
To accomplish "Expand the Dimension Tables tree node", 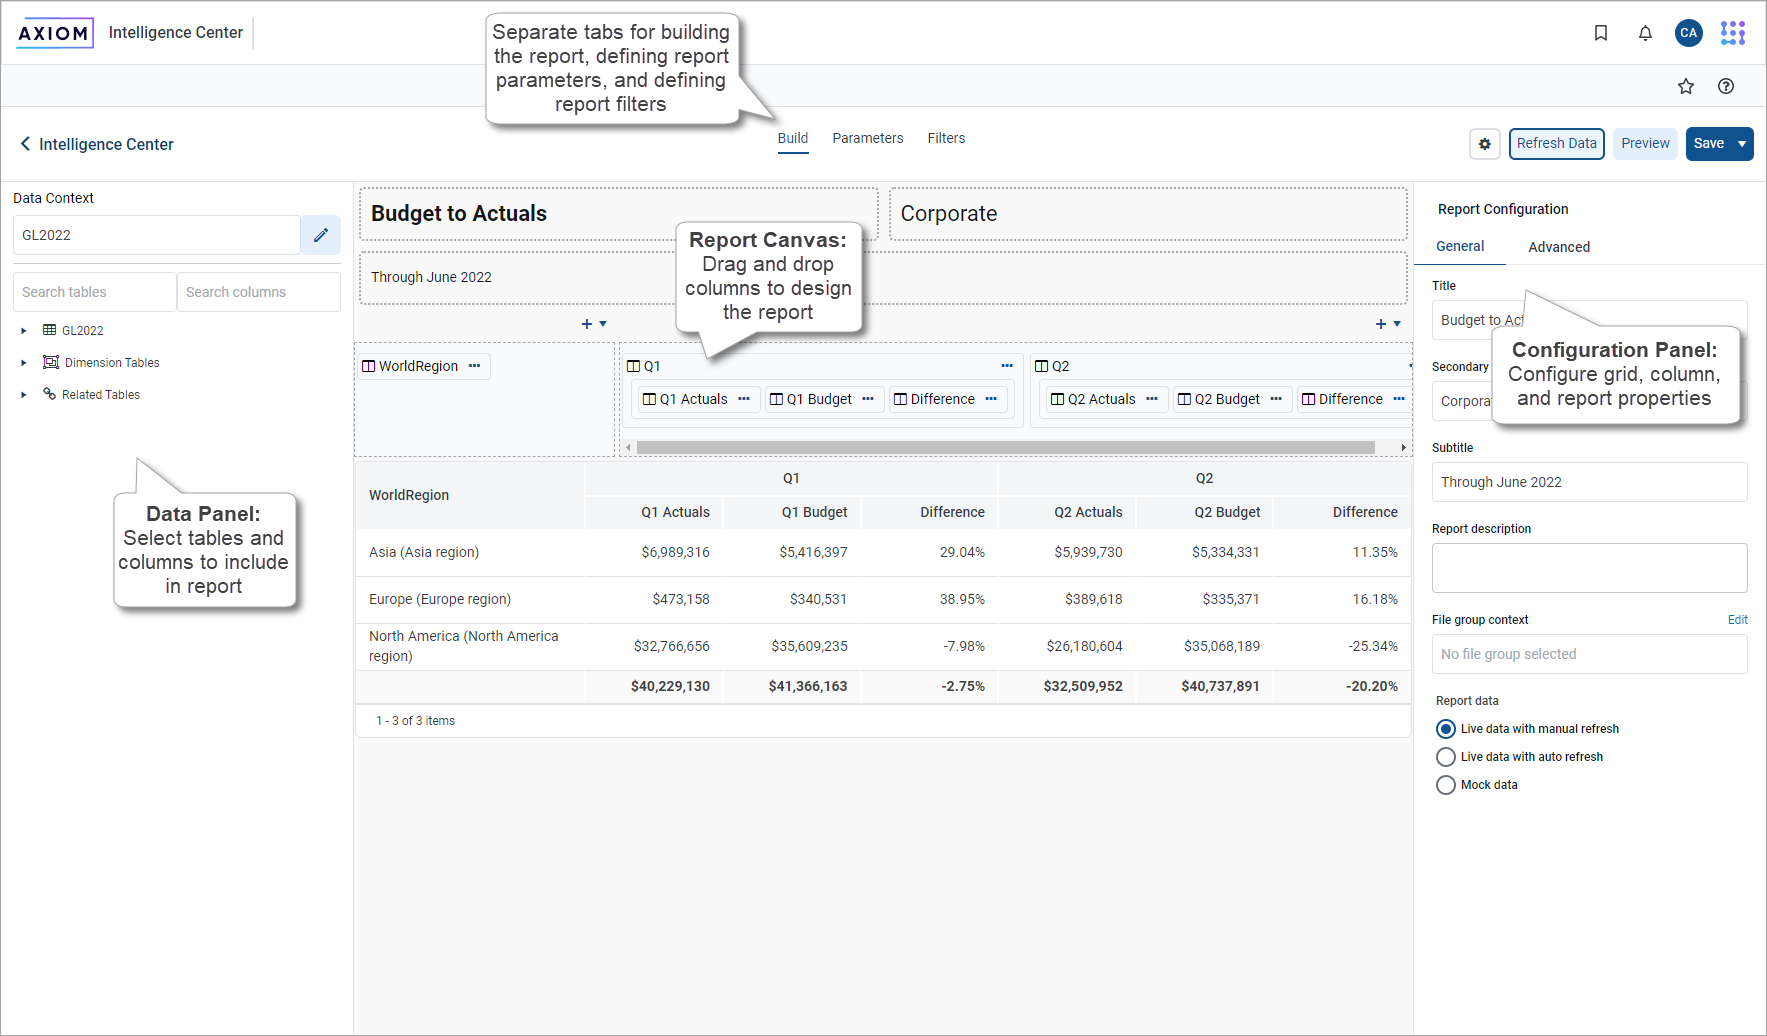I will (x=24, y=363).
